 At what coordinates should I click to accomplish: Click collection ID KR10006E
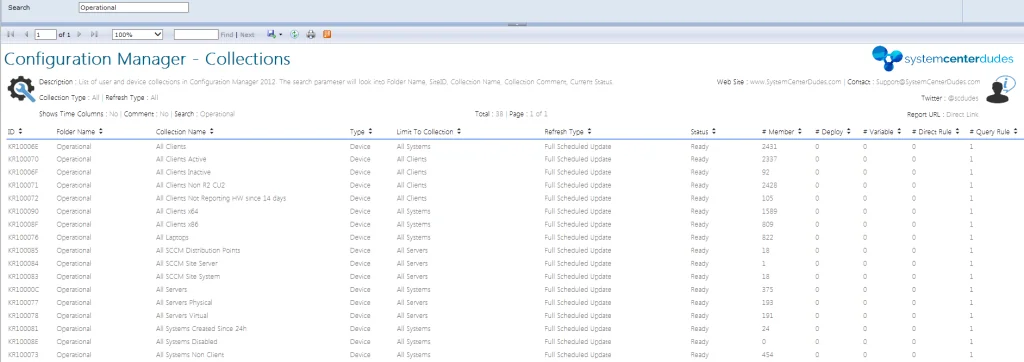click(x=24, y=146)
